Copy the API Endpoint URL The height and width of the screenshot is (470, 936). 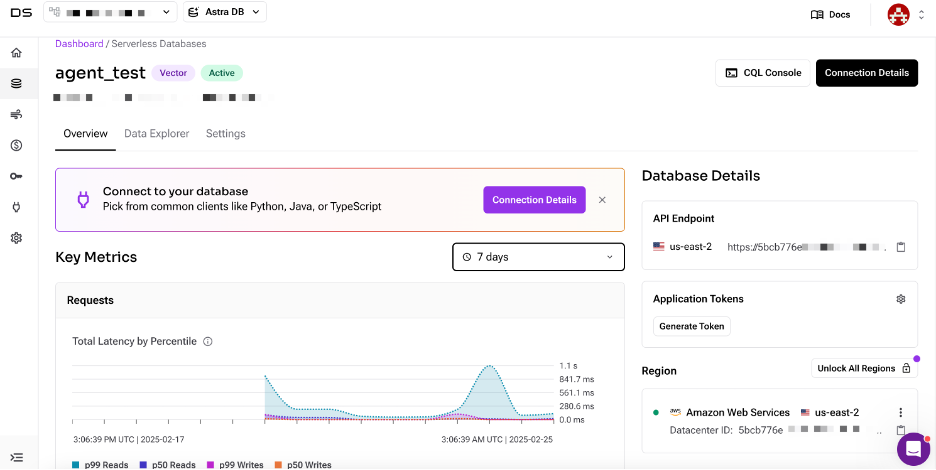click(901, 247)
